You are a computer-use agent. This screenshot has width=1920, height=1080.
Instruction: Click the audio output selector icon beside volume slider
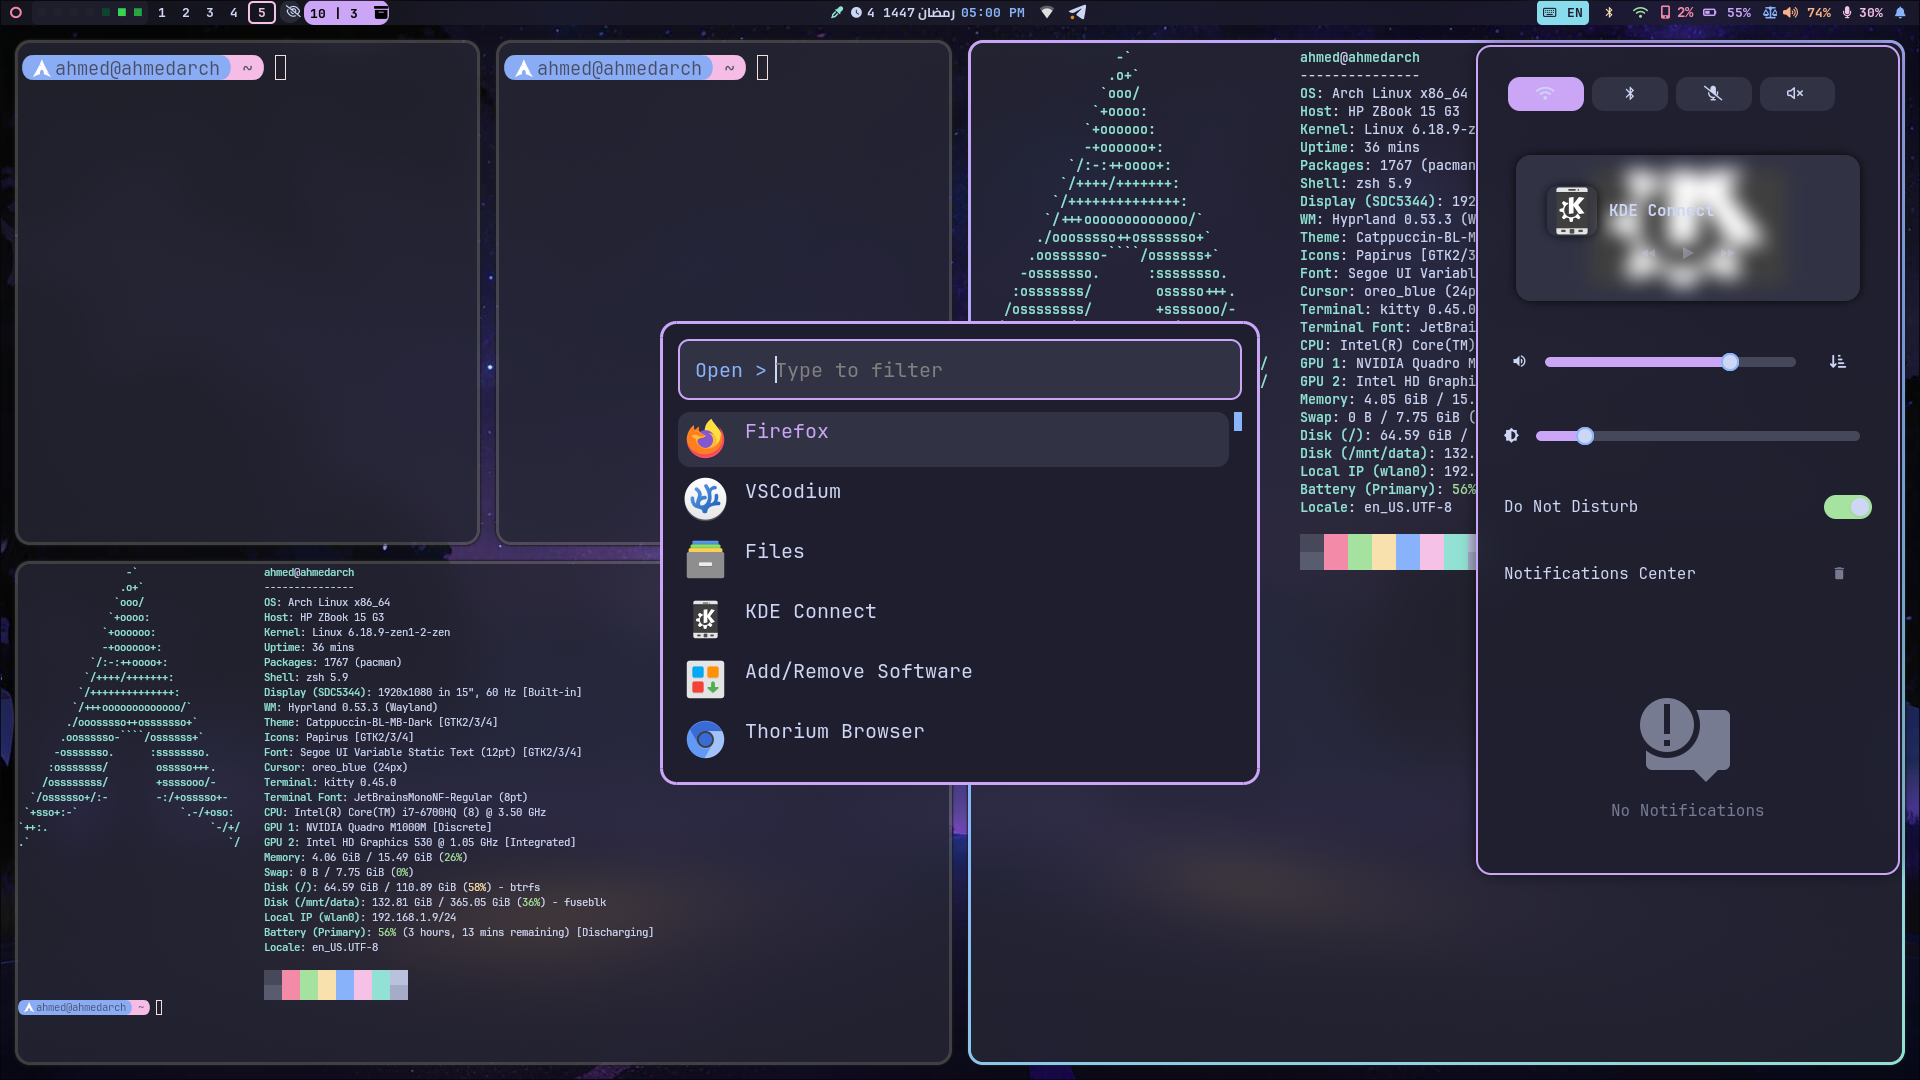[1838, 362]
